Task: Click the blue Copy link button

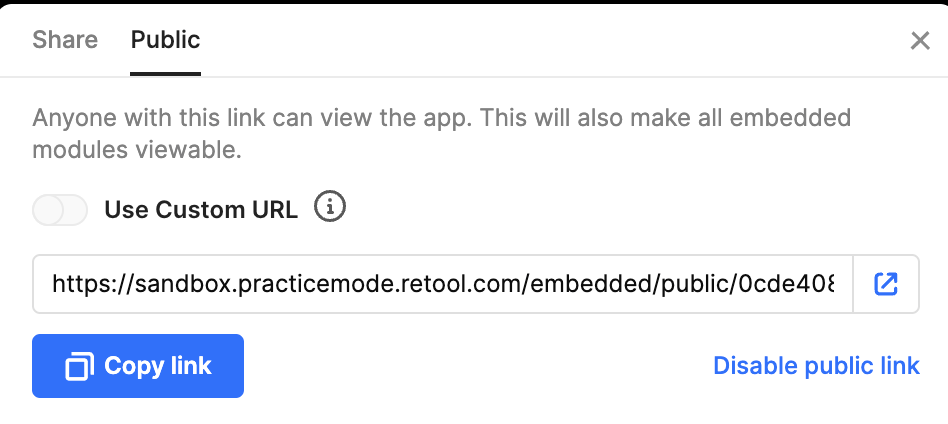Action: pos(138,366)
